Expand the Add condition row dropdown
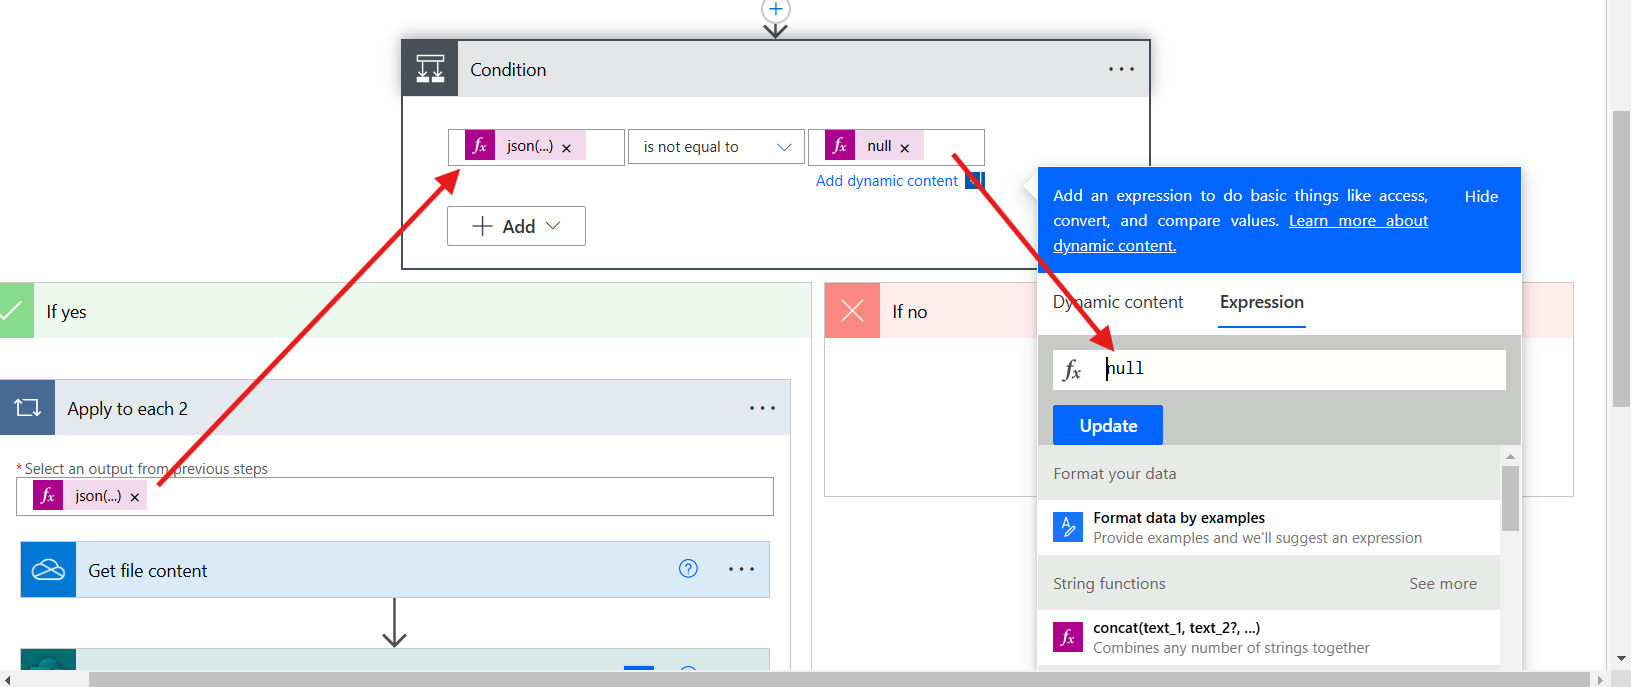Viewport: 1631px width, 687px height. point(516,226)
